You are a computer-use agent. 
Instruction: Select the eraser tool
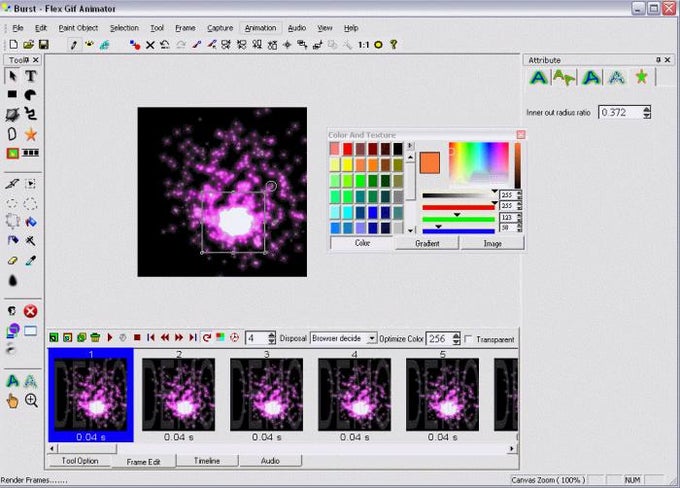click(x=13, y=260)
